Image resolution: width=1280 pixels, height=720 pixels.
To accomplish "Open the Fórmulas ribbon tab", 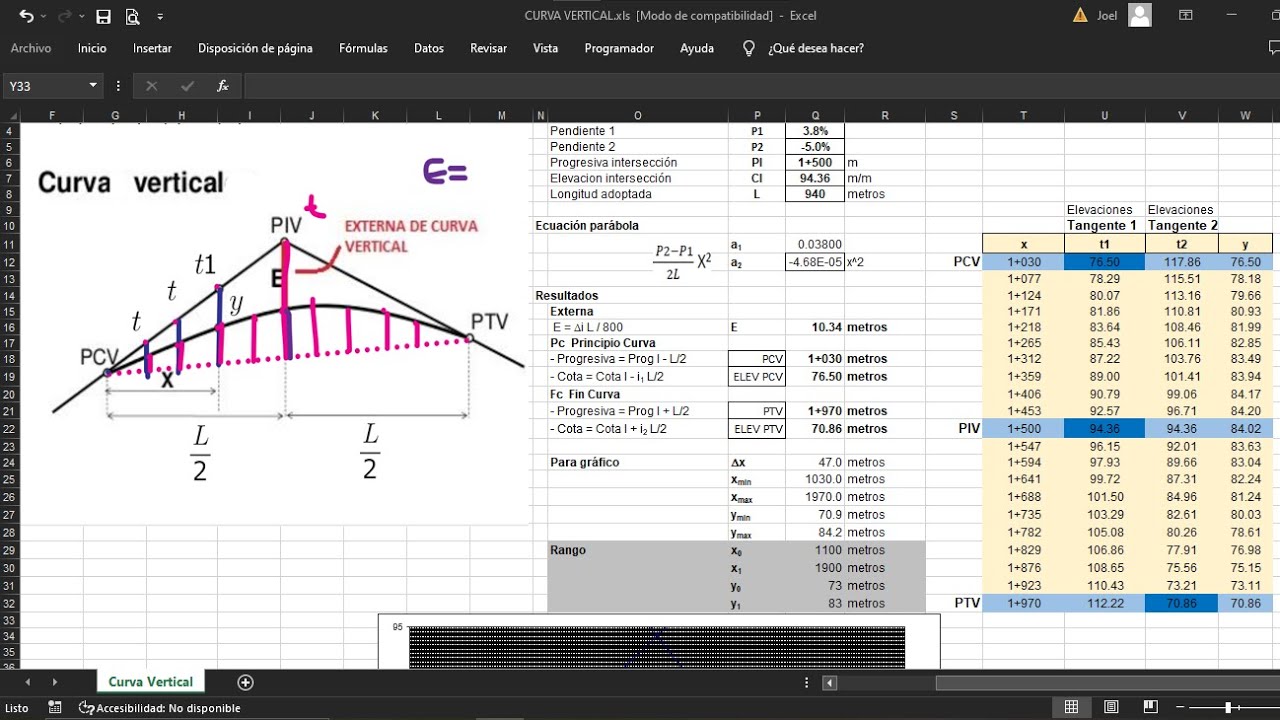I will pos(363,48).
